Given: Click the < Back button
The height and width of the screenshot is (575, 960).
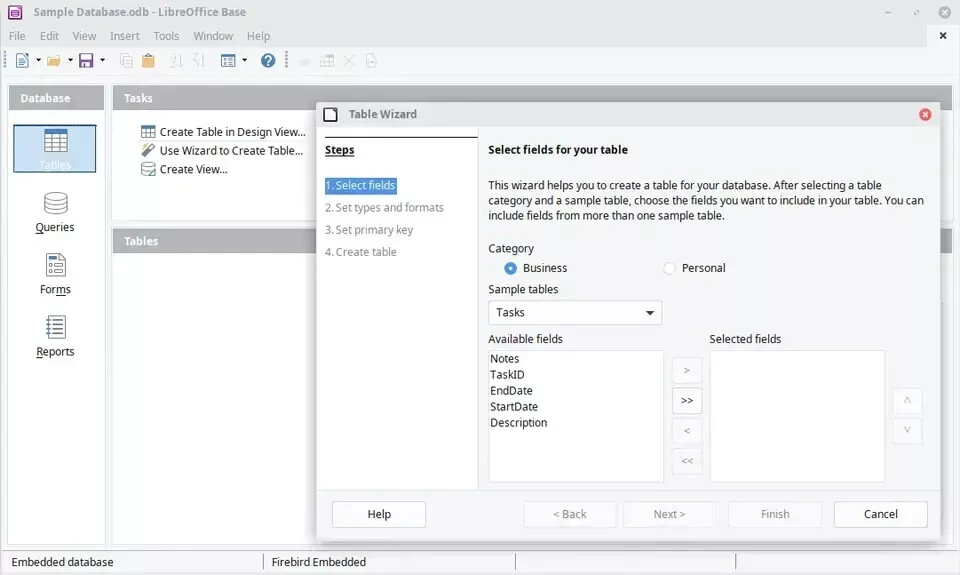Looking at the screenshot, I should [x=569, y=514].
